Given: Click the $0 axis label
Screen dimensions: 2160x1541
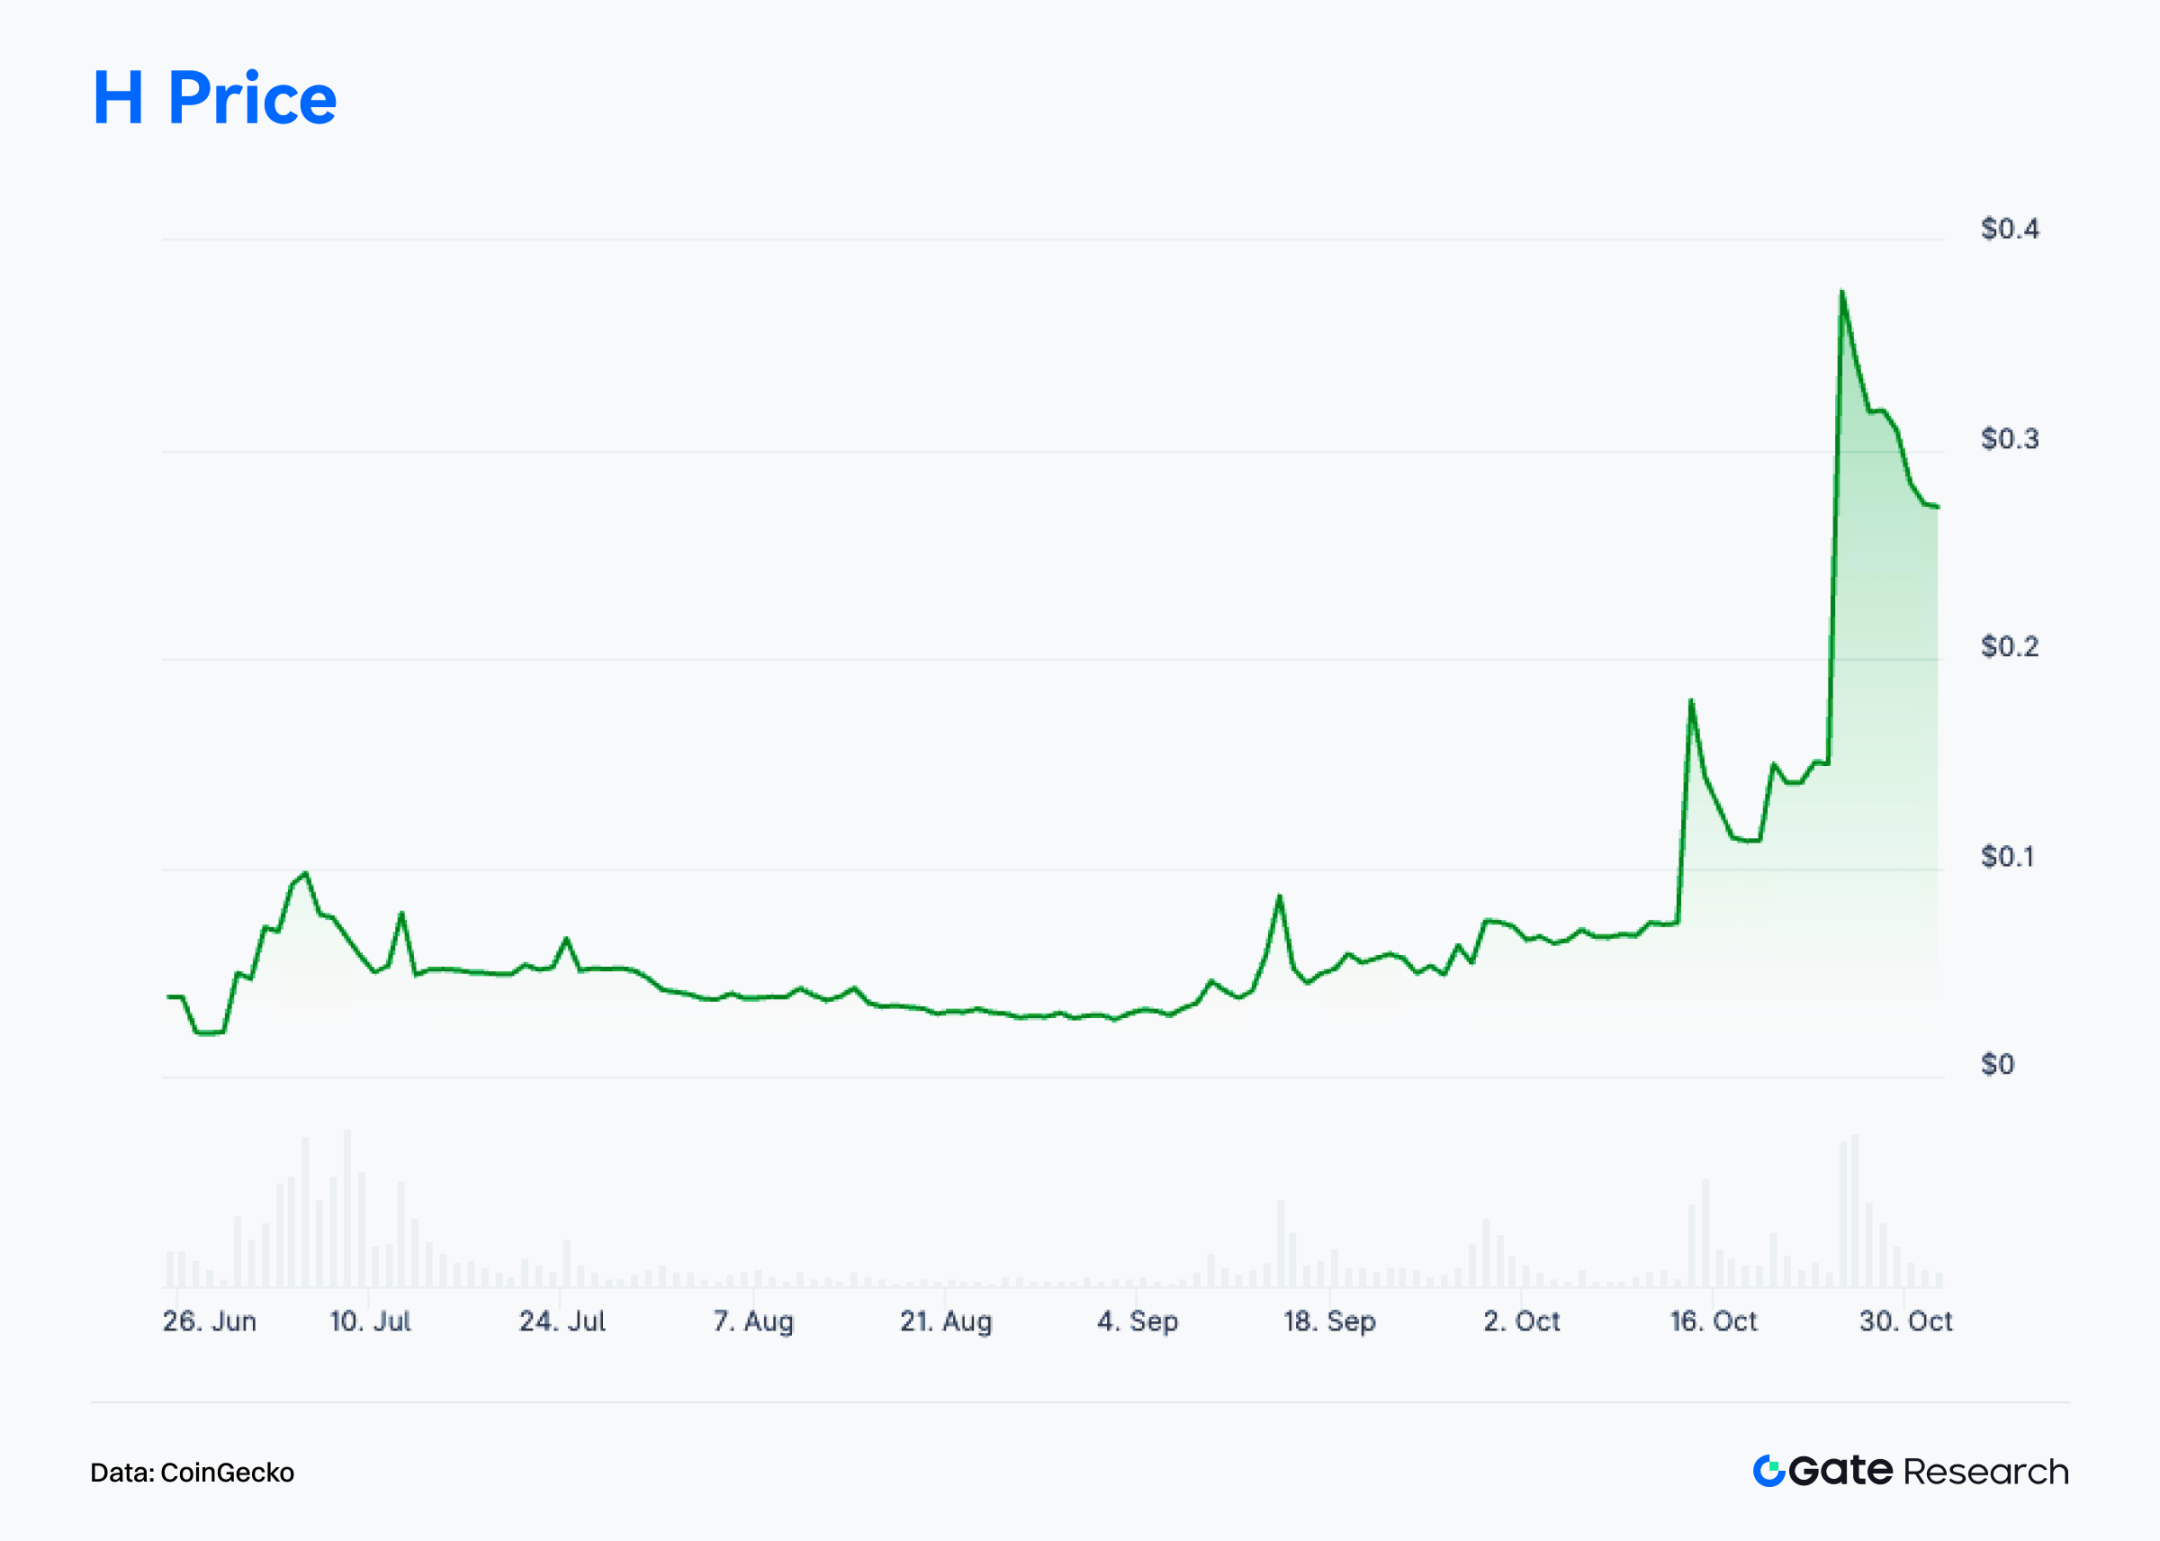Looking at the screenshot, I should pyautogui.click(x=1997, y=1064).
